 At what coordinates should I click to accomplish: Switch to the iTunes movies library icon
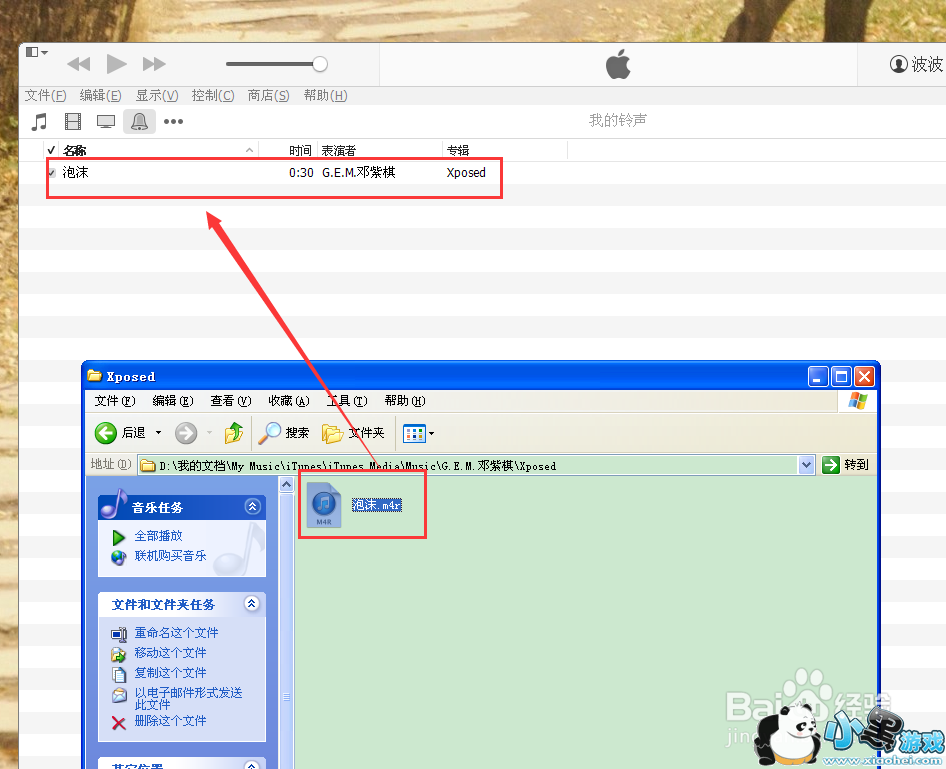click(73, 122)
